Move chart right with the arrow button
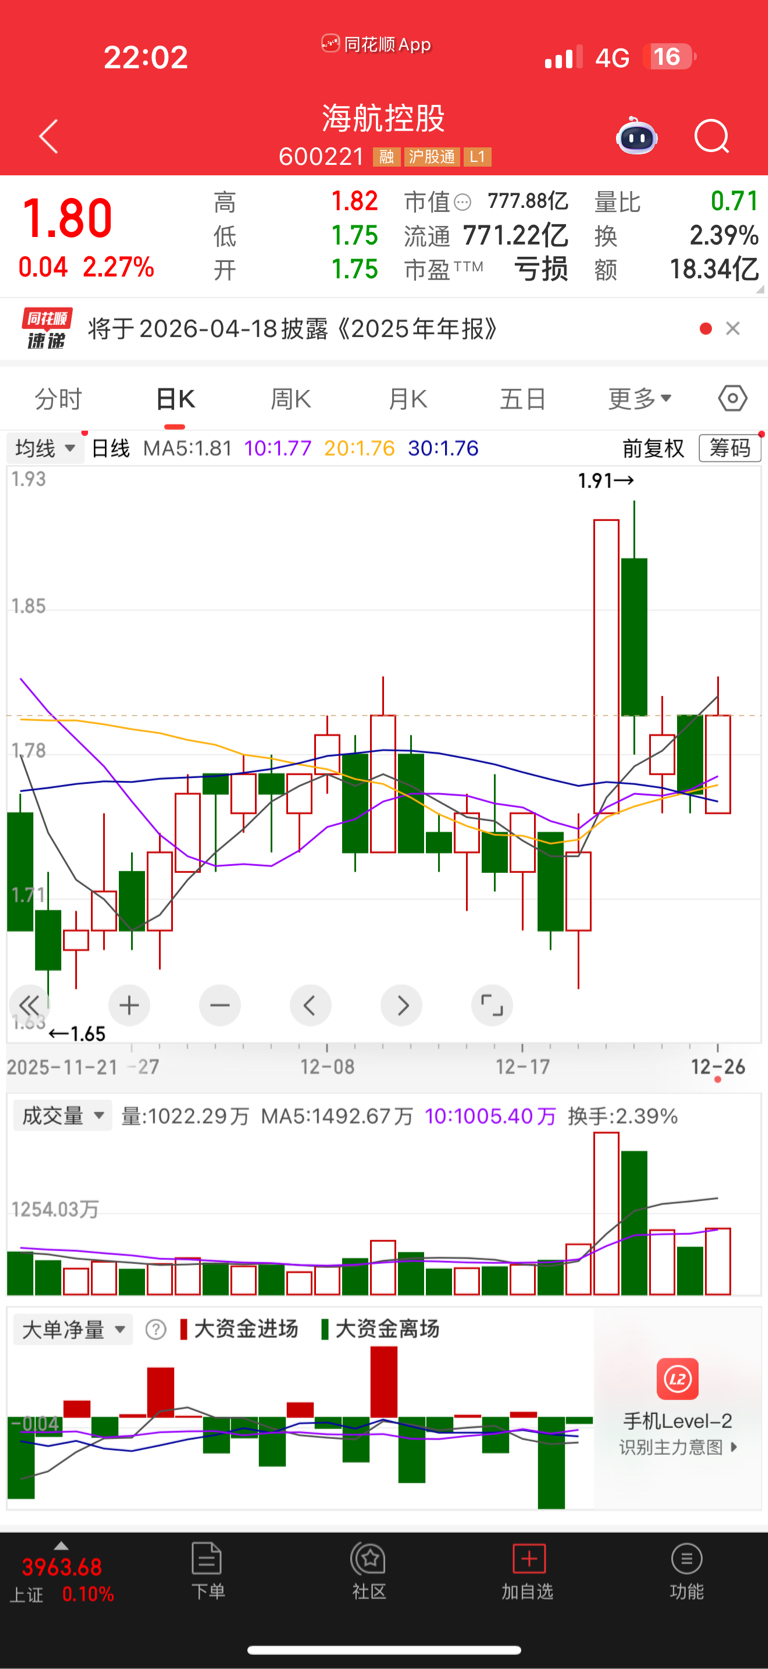 point(402,1005)
